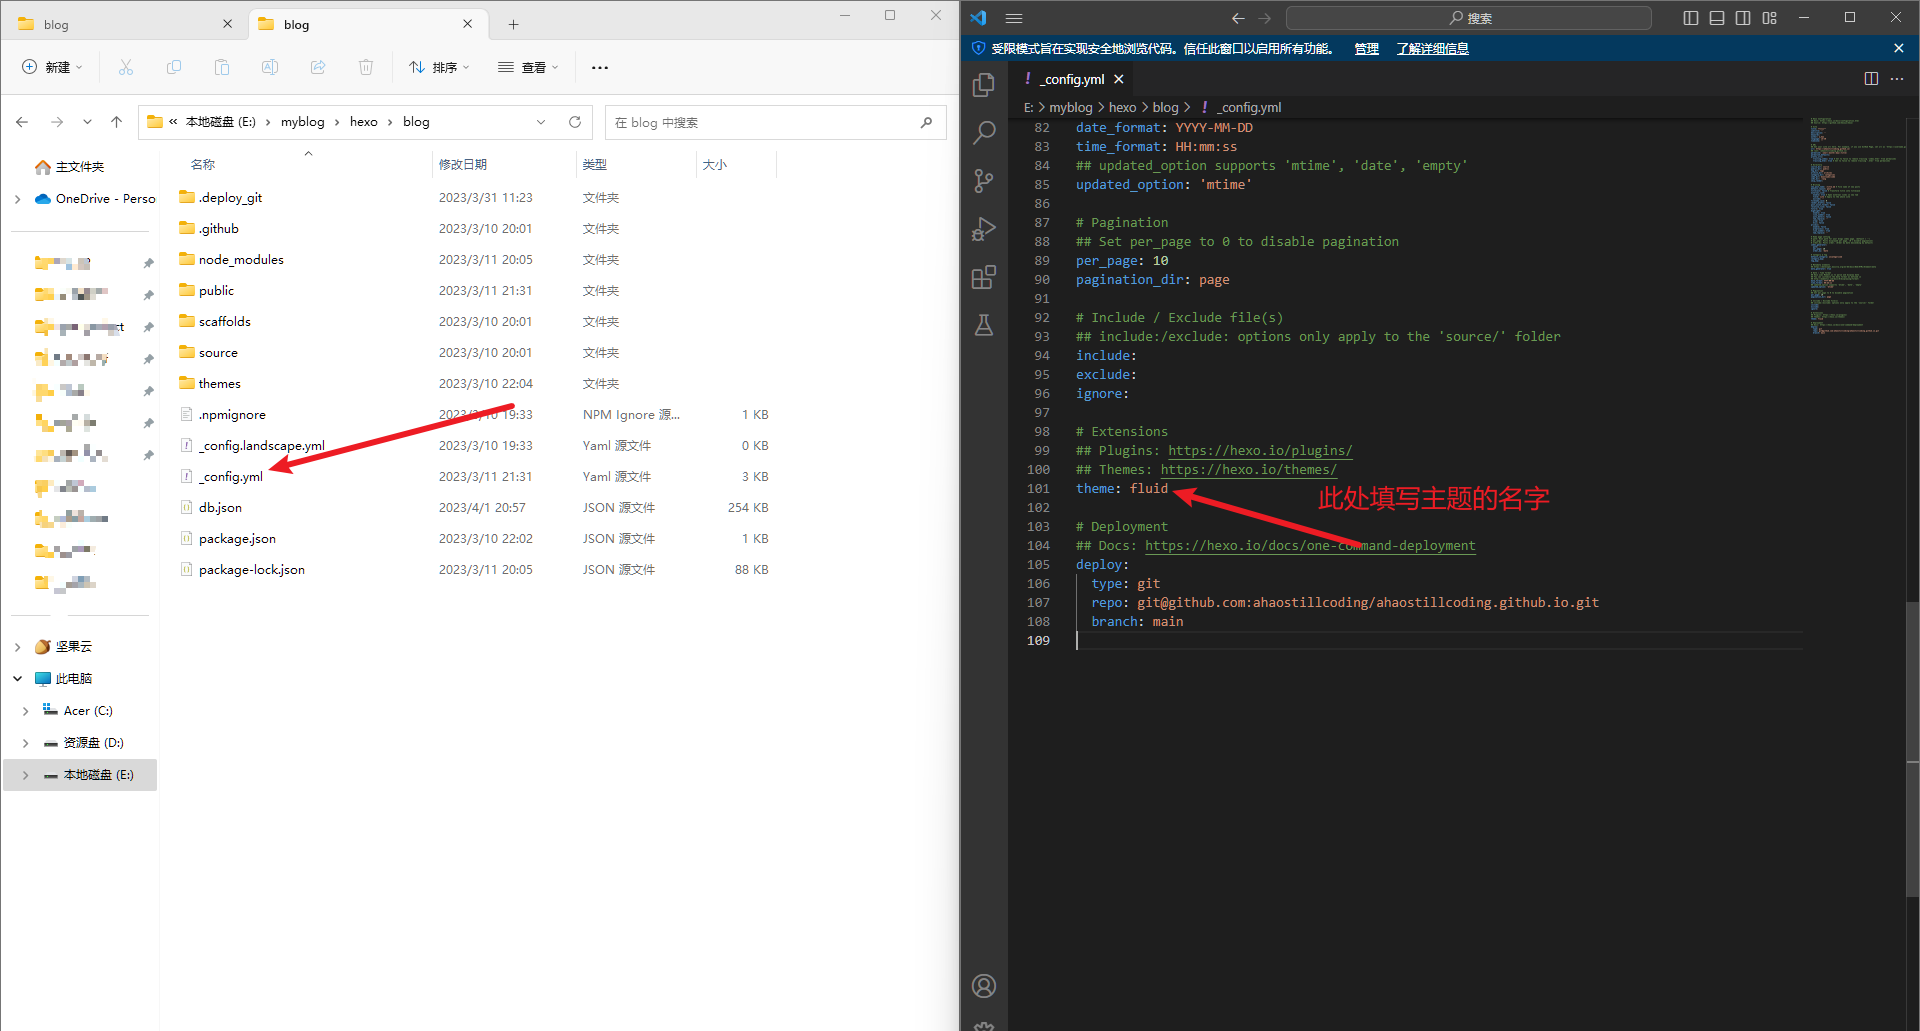
Task: Open recent locations dropdown in Explorer
Action: (87, 122)
